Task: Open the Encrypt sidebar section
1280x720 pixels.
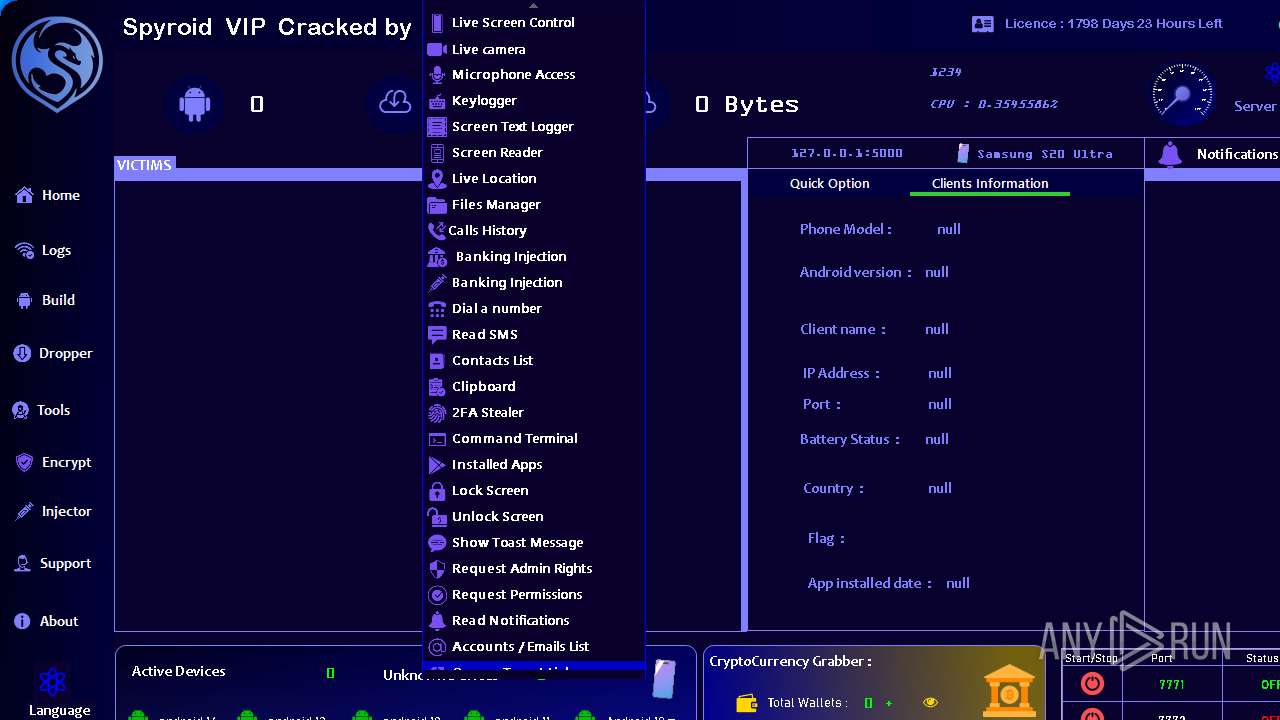Action: point(54,462)
